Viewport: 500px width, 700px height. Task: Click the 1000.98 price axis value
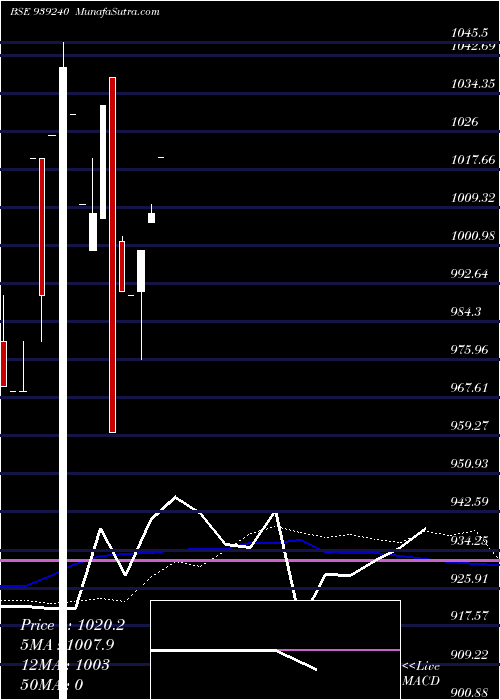473,235
